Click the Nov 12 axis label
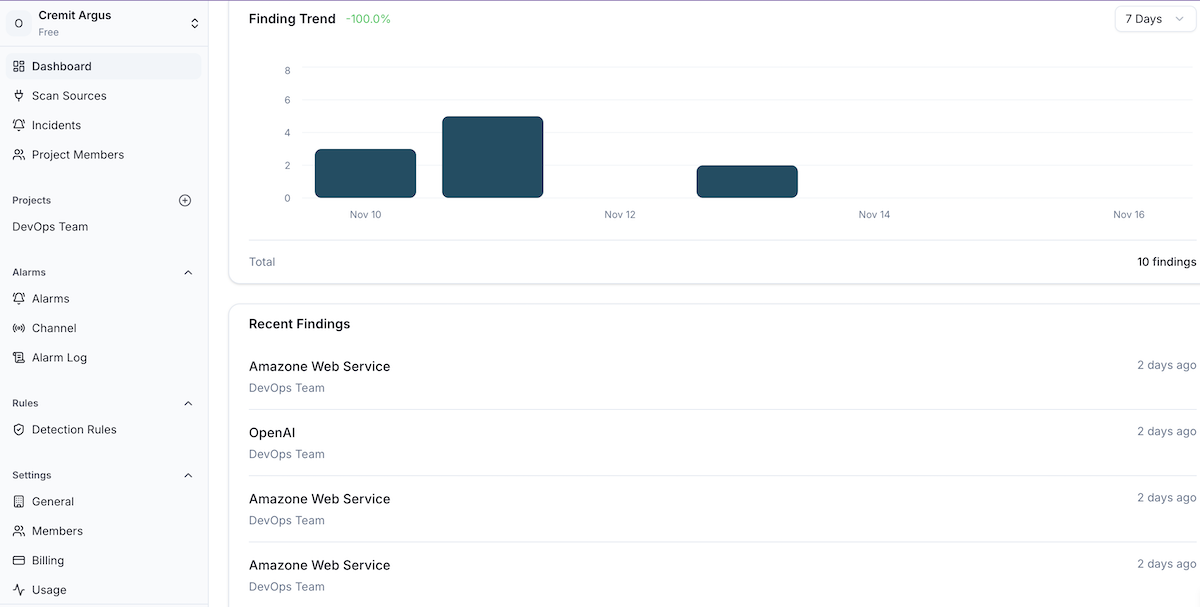This screenshot has height=607, width=1200. (x=620, y=215)
